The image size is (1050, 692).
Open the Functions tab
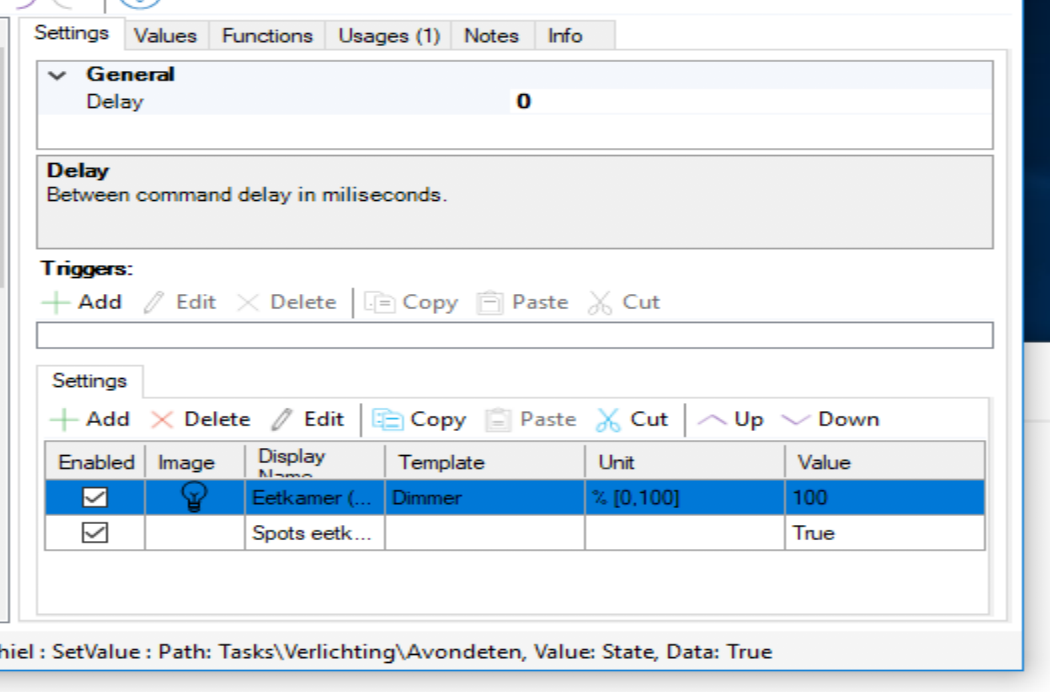[x=267, y=36]
